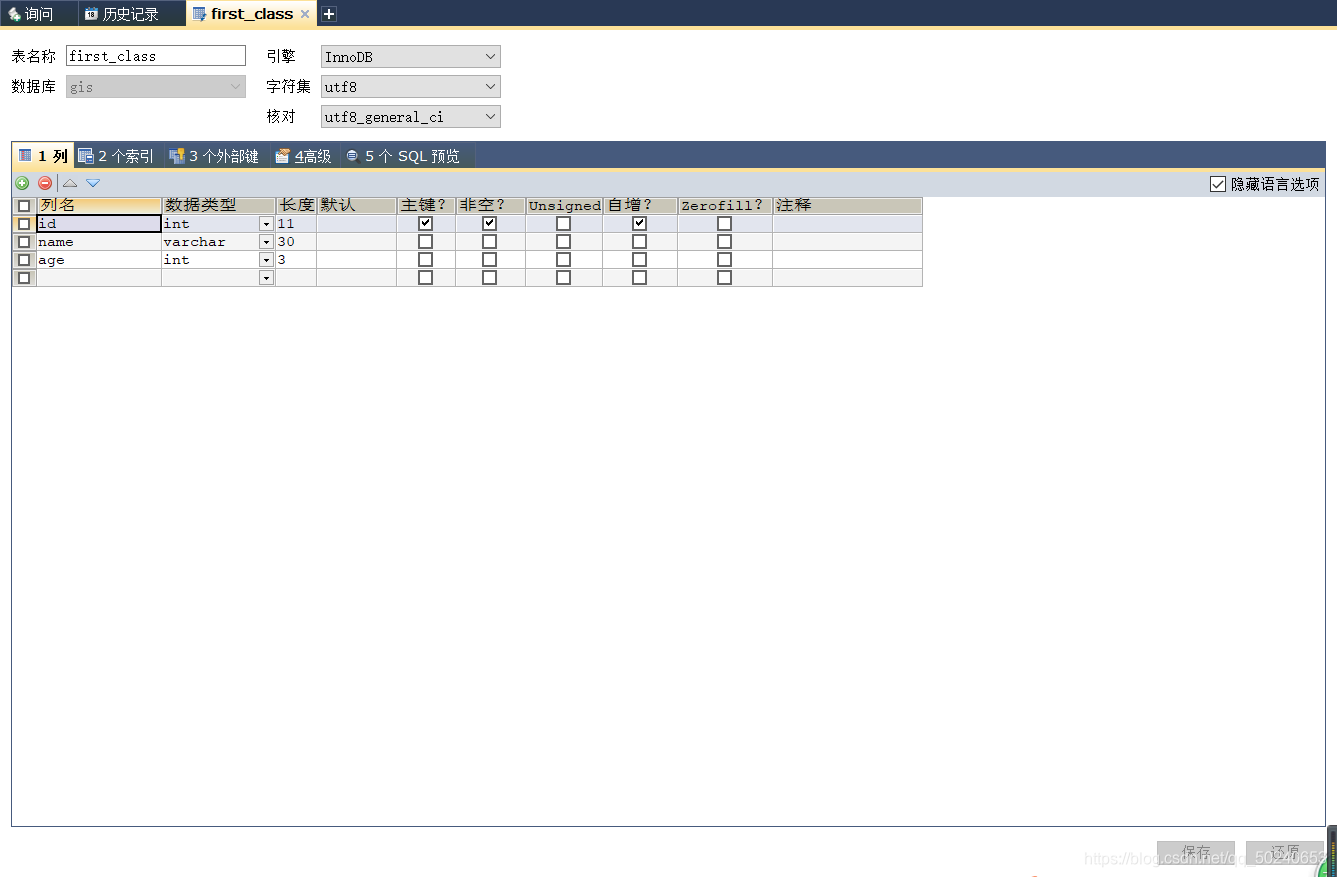Screen dimensions: 1337x877
Task: Toggle 主键 checkbox for id row
Action: [426, 224]
